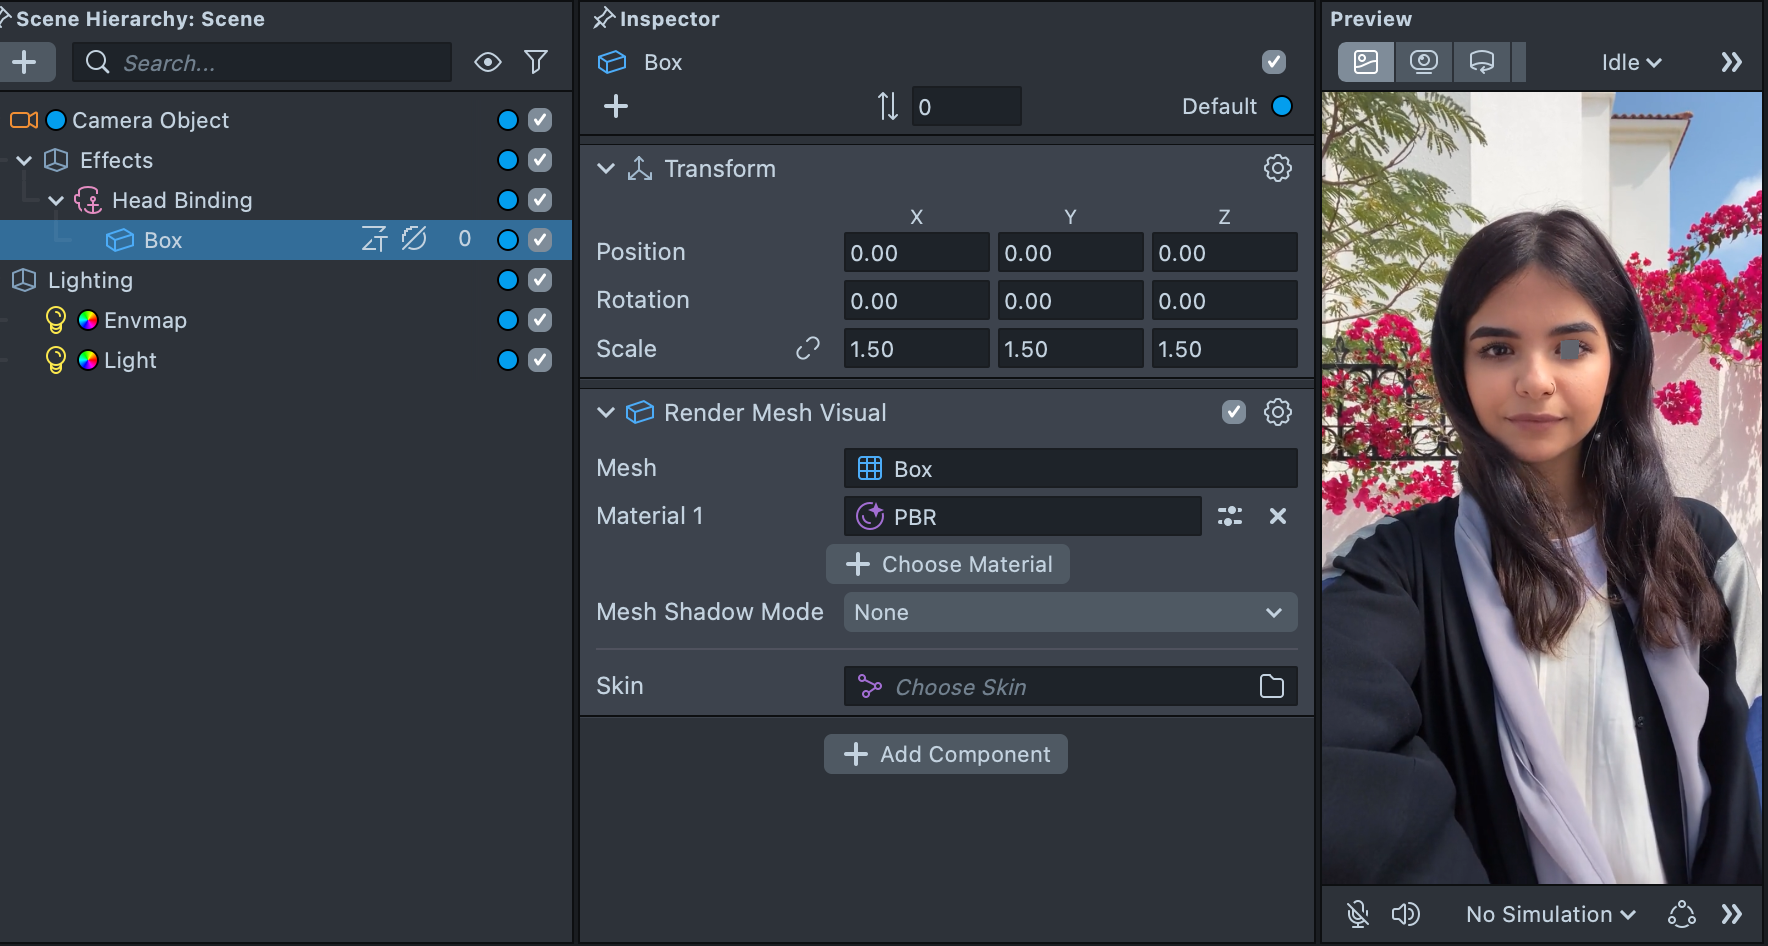Click the scale uniform link icon
This screenshot has width=1768, height=946.
tap(807, 348)
